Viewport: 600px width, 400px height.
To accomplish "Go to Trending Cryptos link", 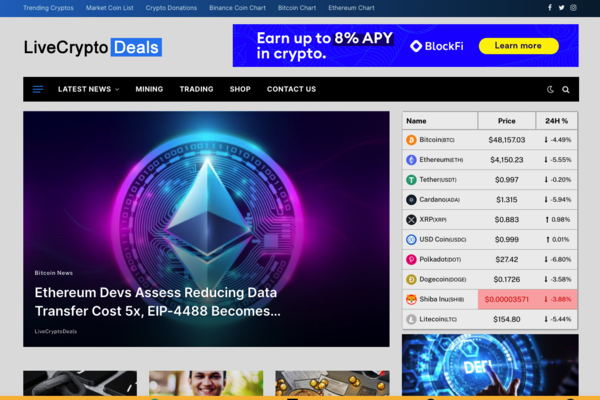I will pyautogui.click(x=48, y=8).
